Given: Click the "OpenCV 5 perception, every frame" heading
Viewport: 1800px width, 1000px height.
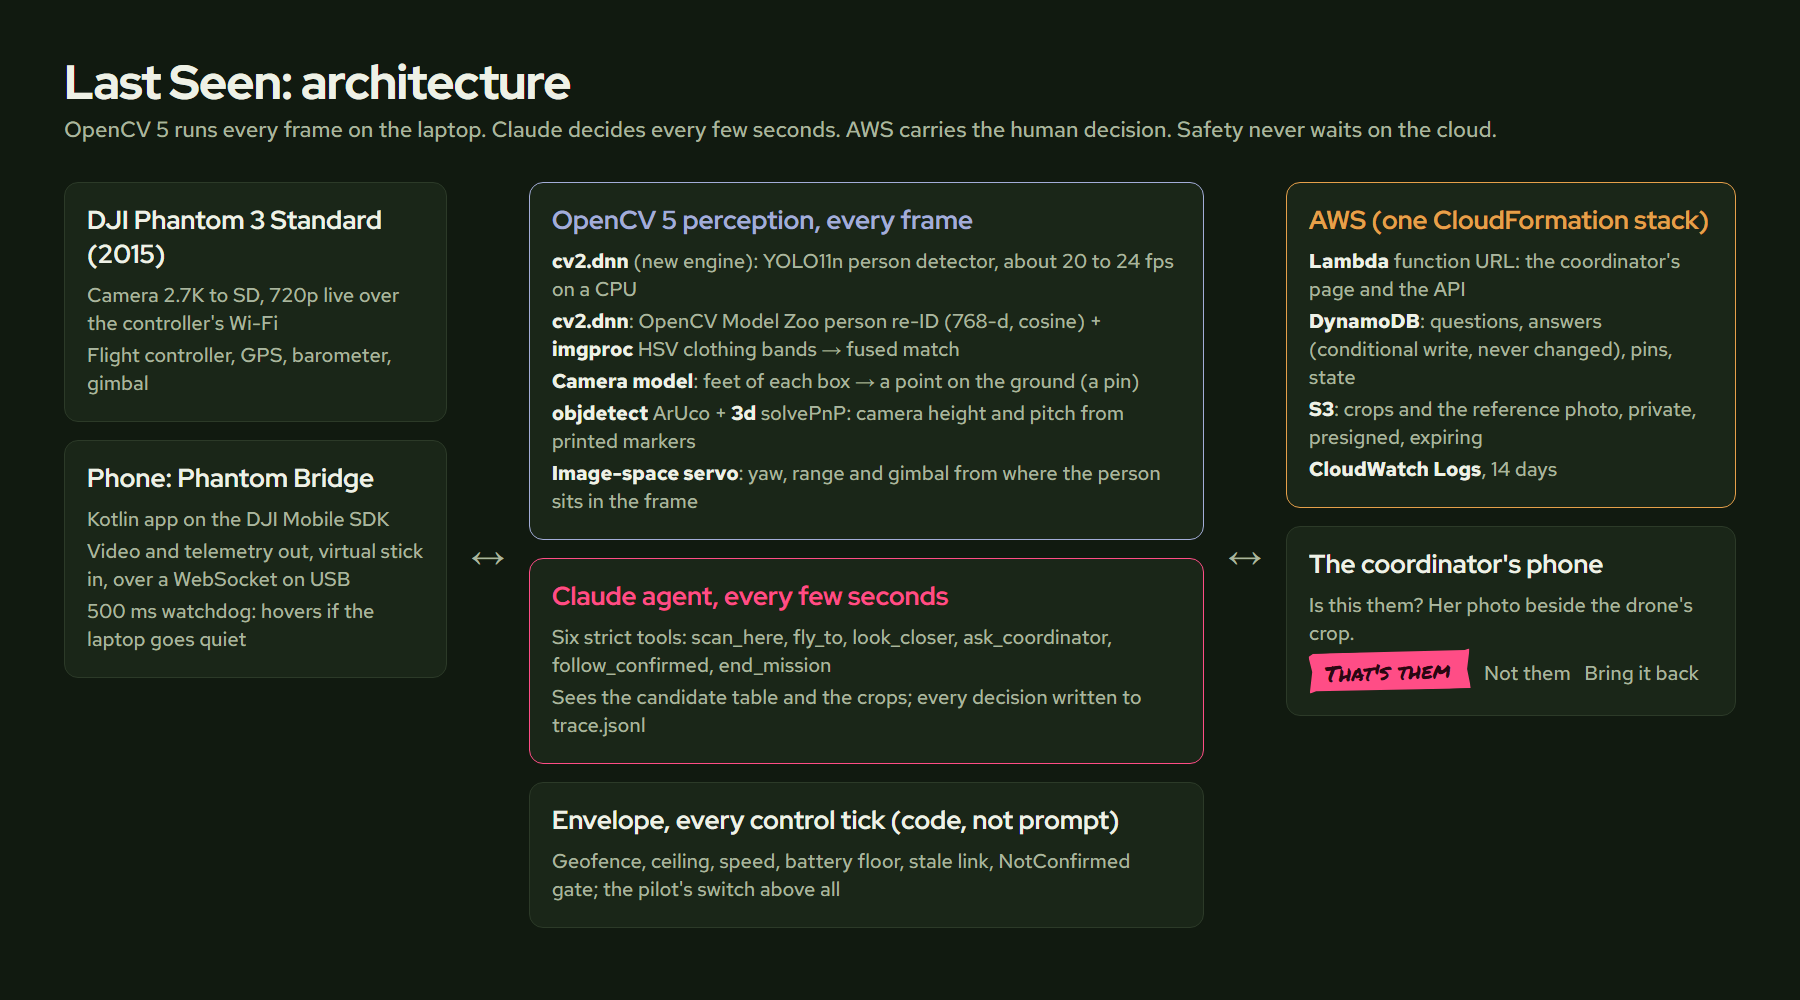Looking at the screenshot, I should pyautogui.click(x=762, y=220).
